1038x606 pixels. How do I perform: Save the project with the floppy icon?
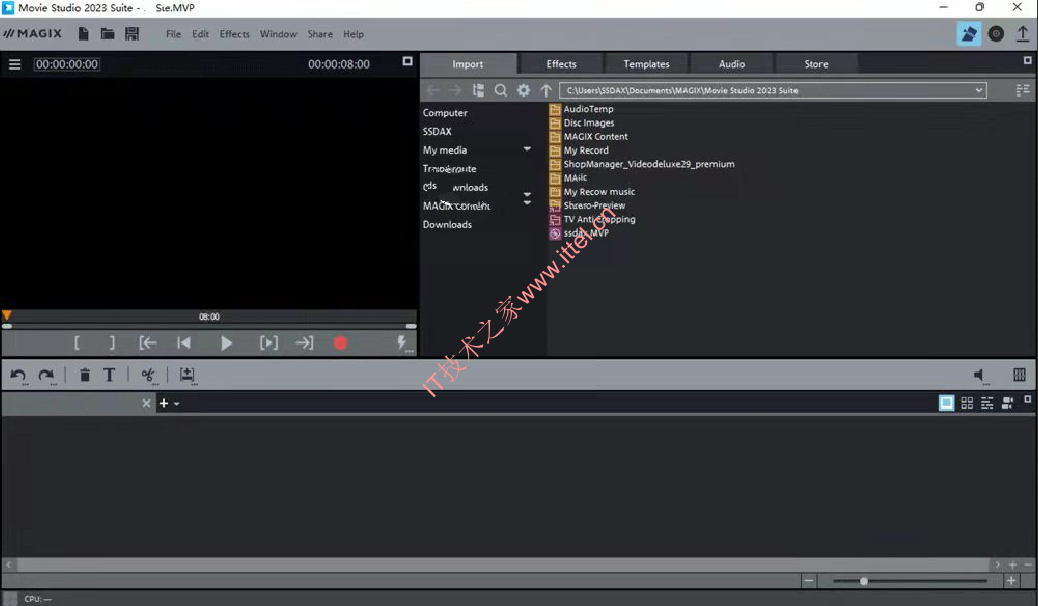[132, 34]
